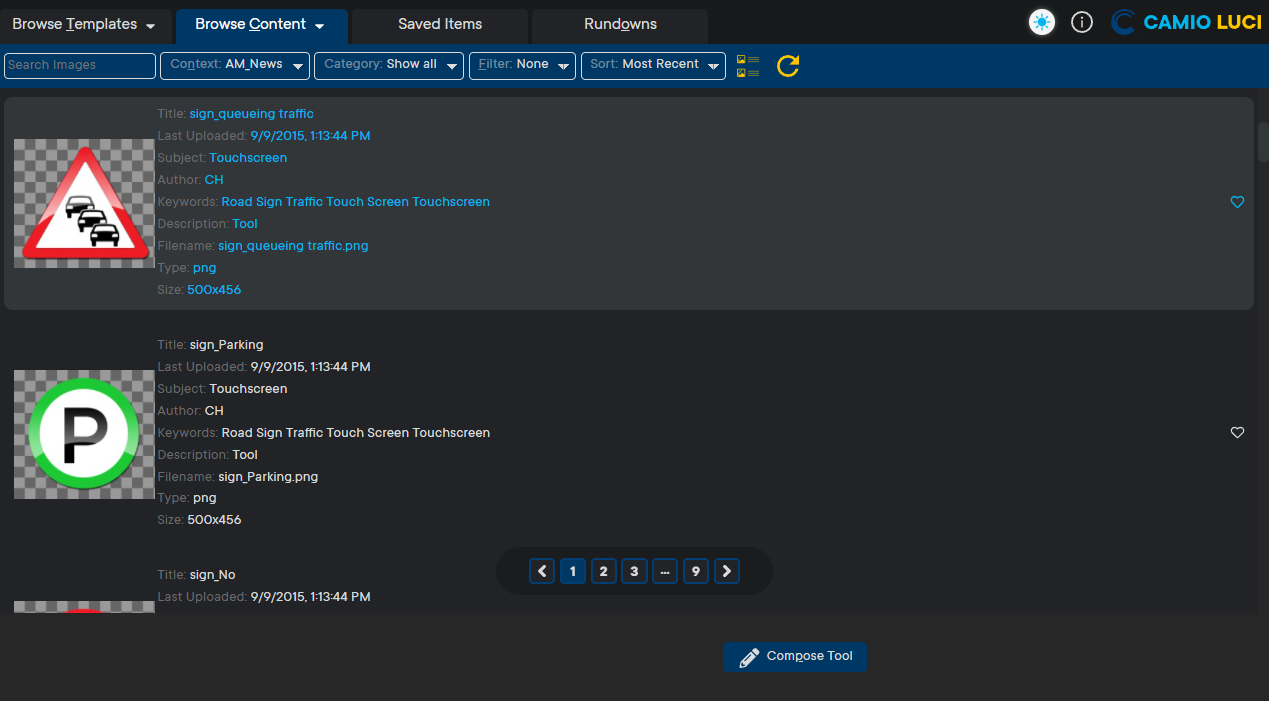Toggle the light/dark theme sun icon
This screenshot has height=701, width=1269.
pyautogui.click(x=1042, y=22)
